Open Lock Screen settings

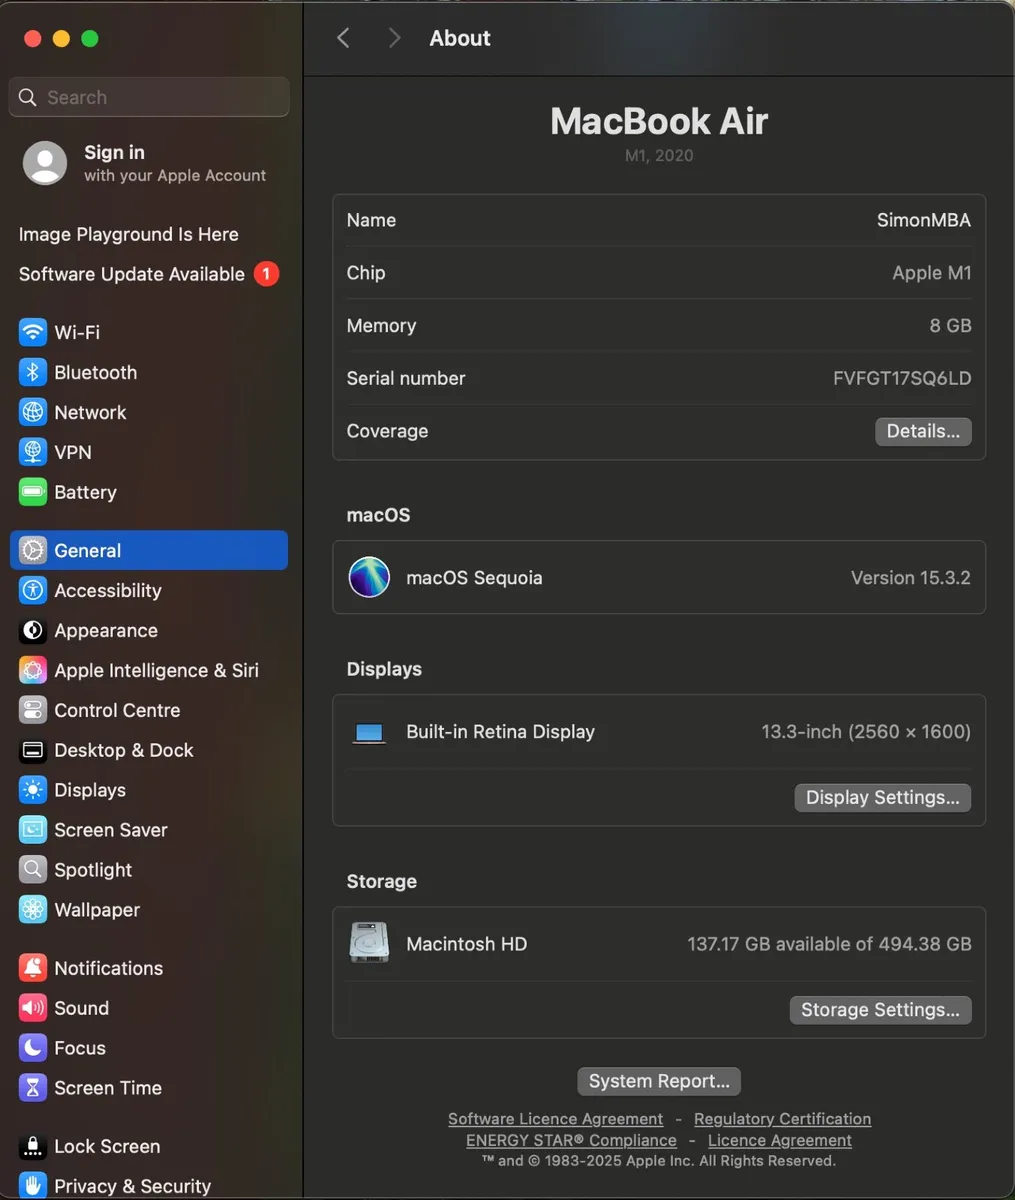[x=106, y=1146]
